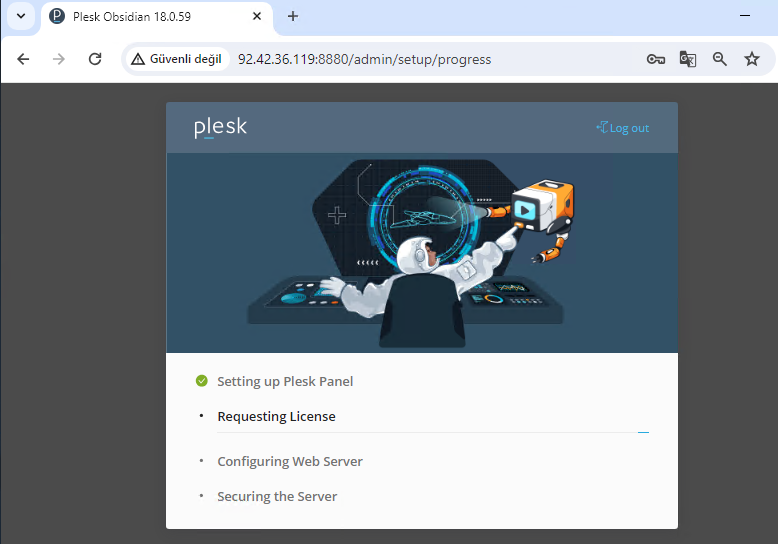
Task: Click the plesk logo
Action: click(x=220, y=128)
